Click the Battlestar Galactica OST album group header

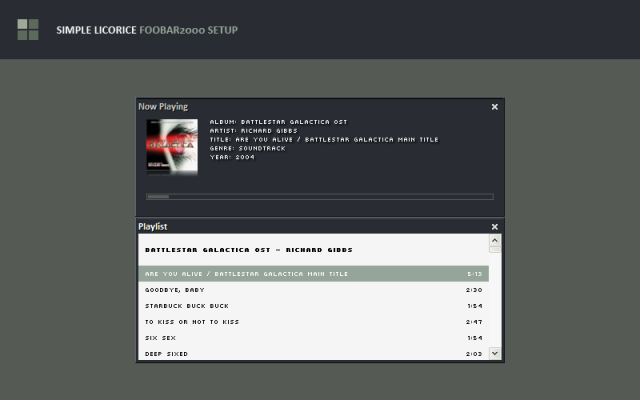tap(249, 250)
